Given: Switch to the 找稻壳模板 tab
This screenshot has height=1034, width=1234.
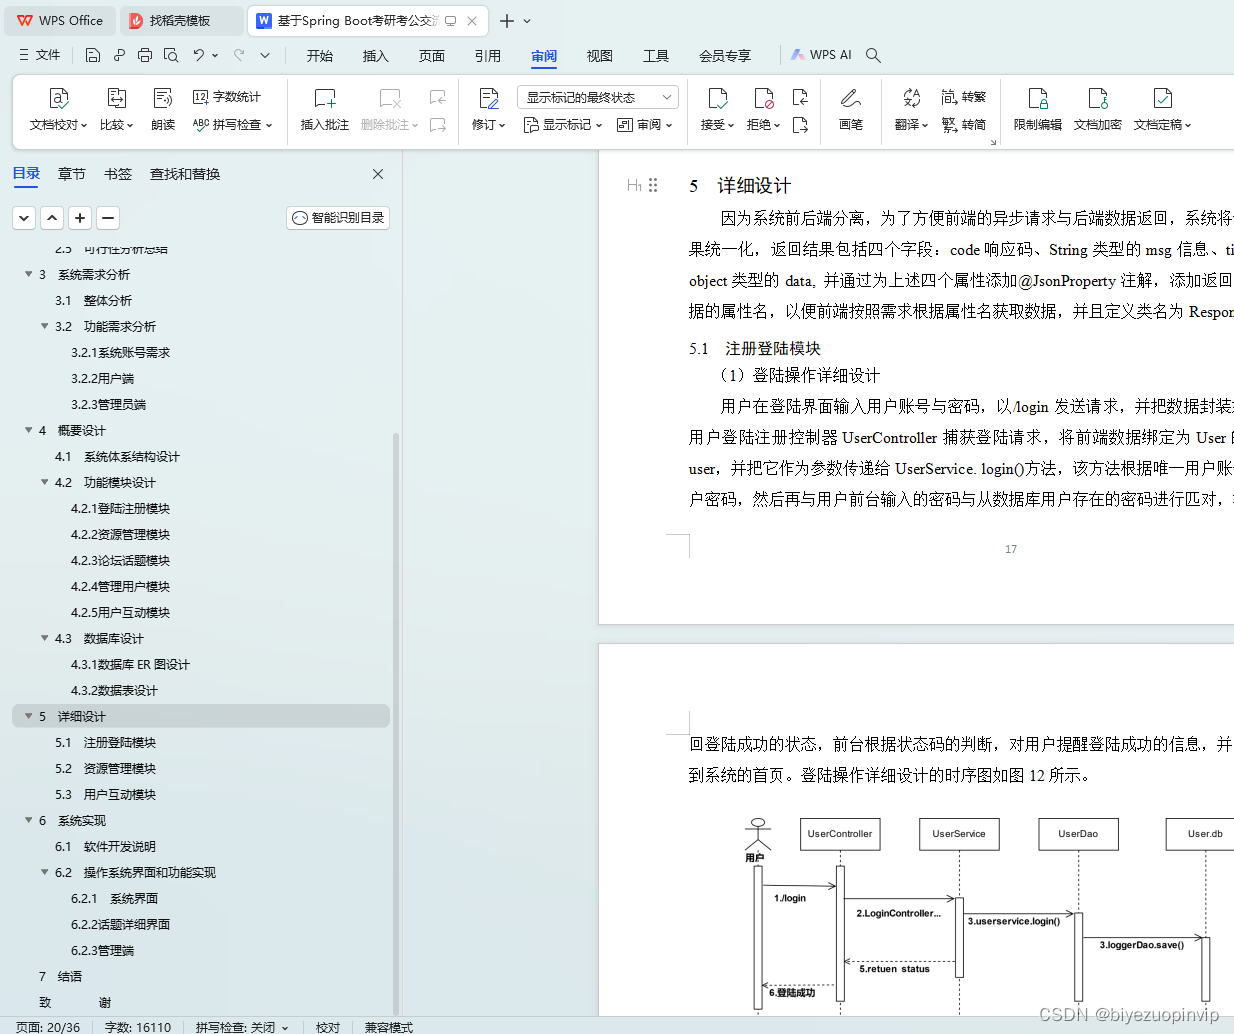Looking at the screenshot, I should click(x=180, y=20).
